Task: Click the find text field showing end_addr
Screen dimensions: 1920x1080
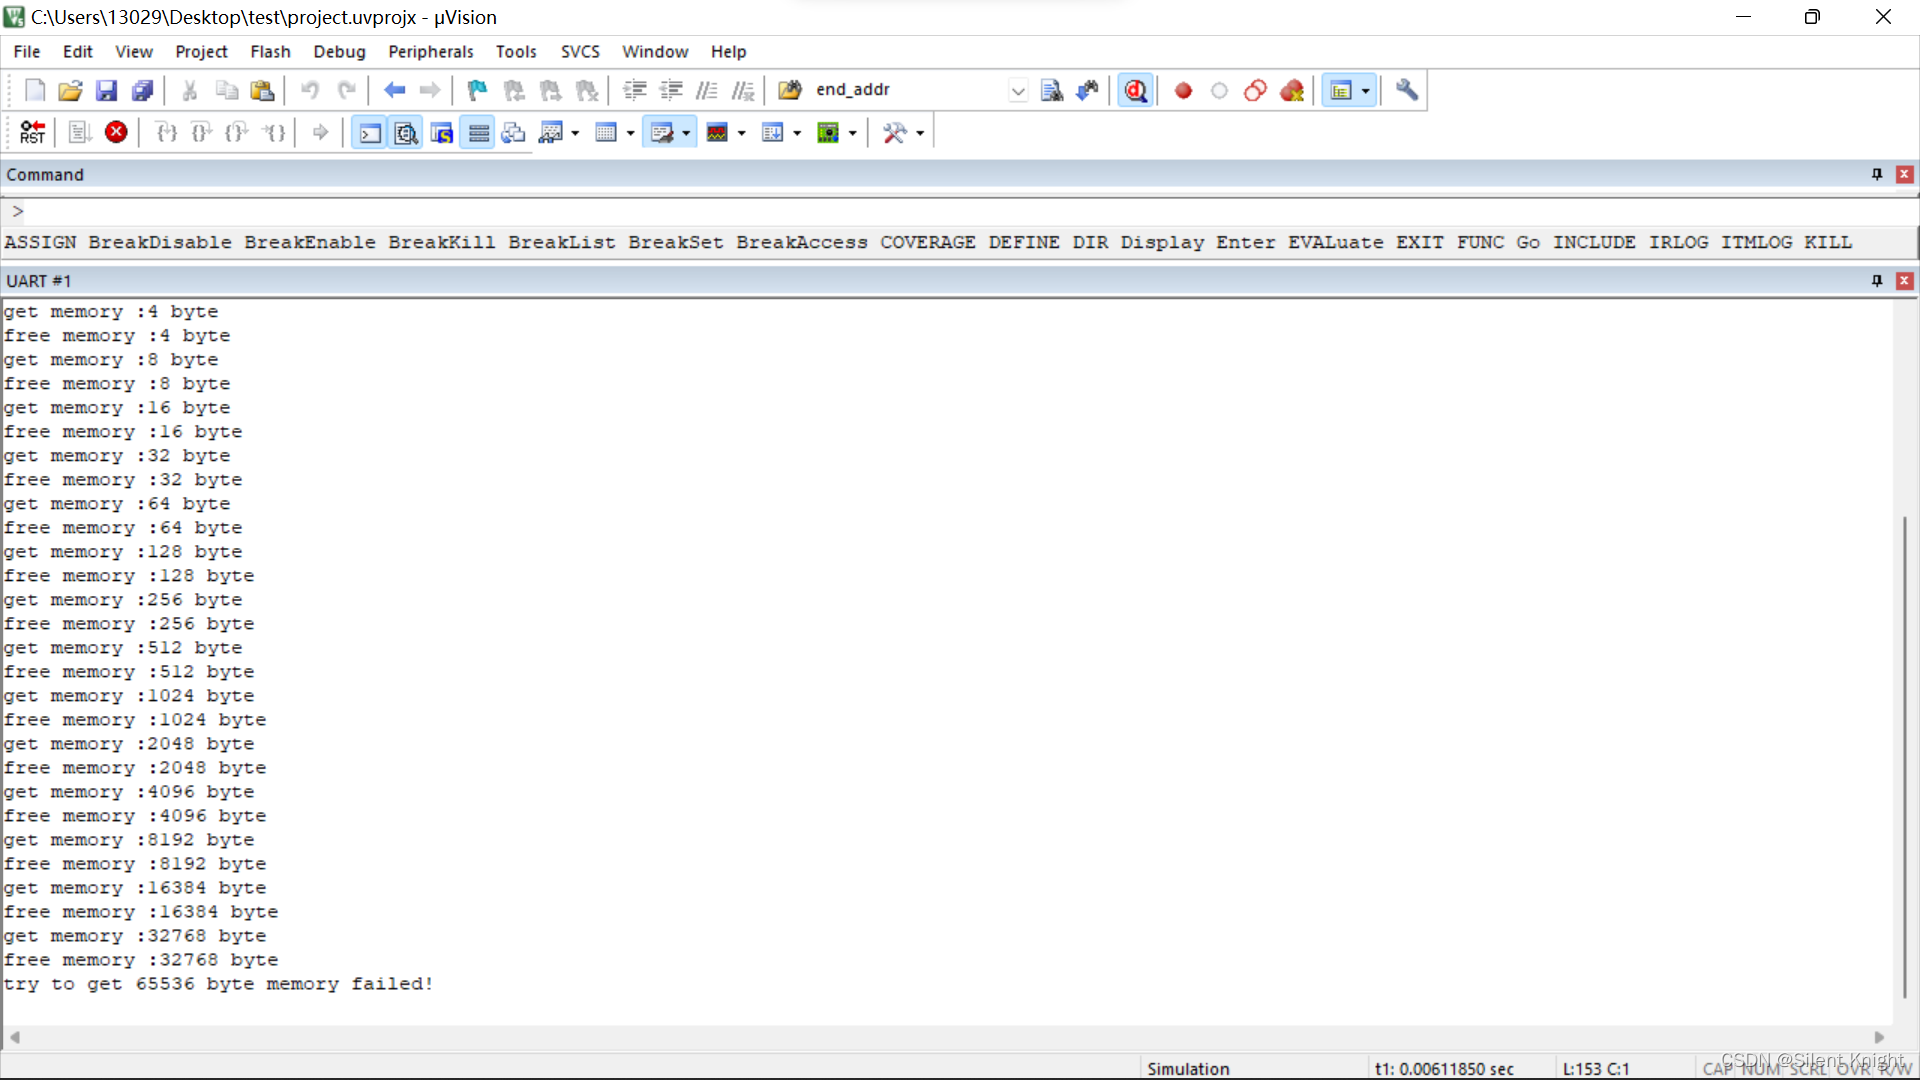Action: 909,90
